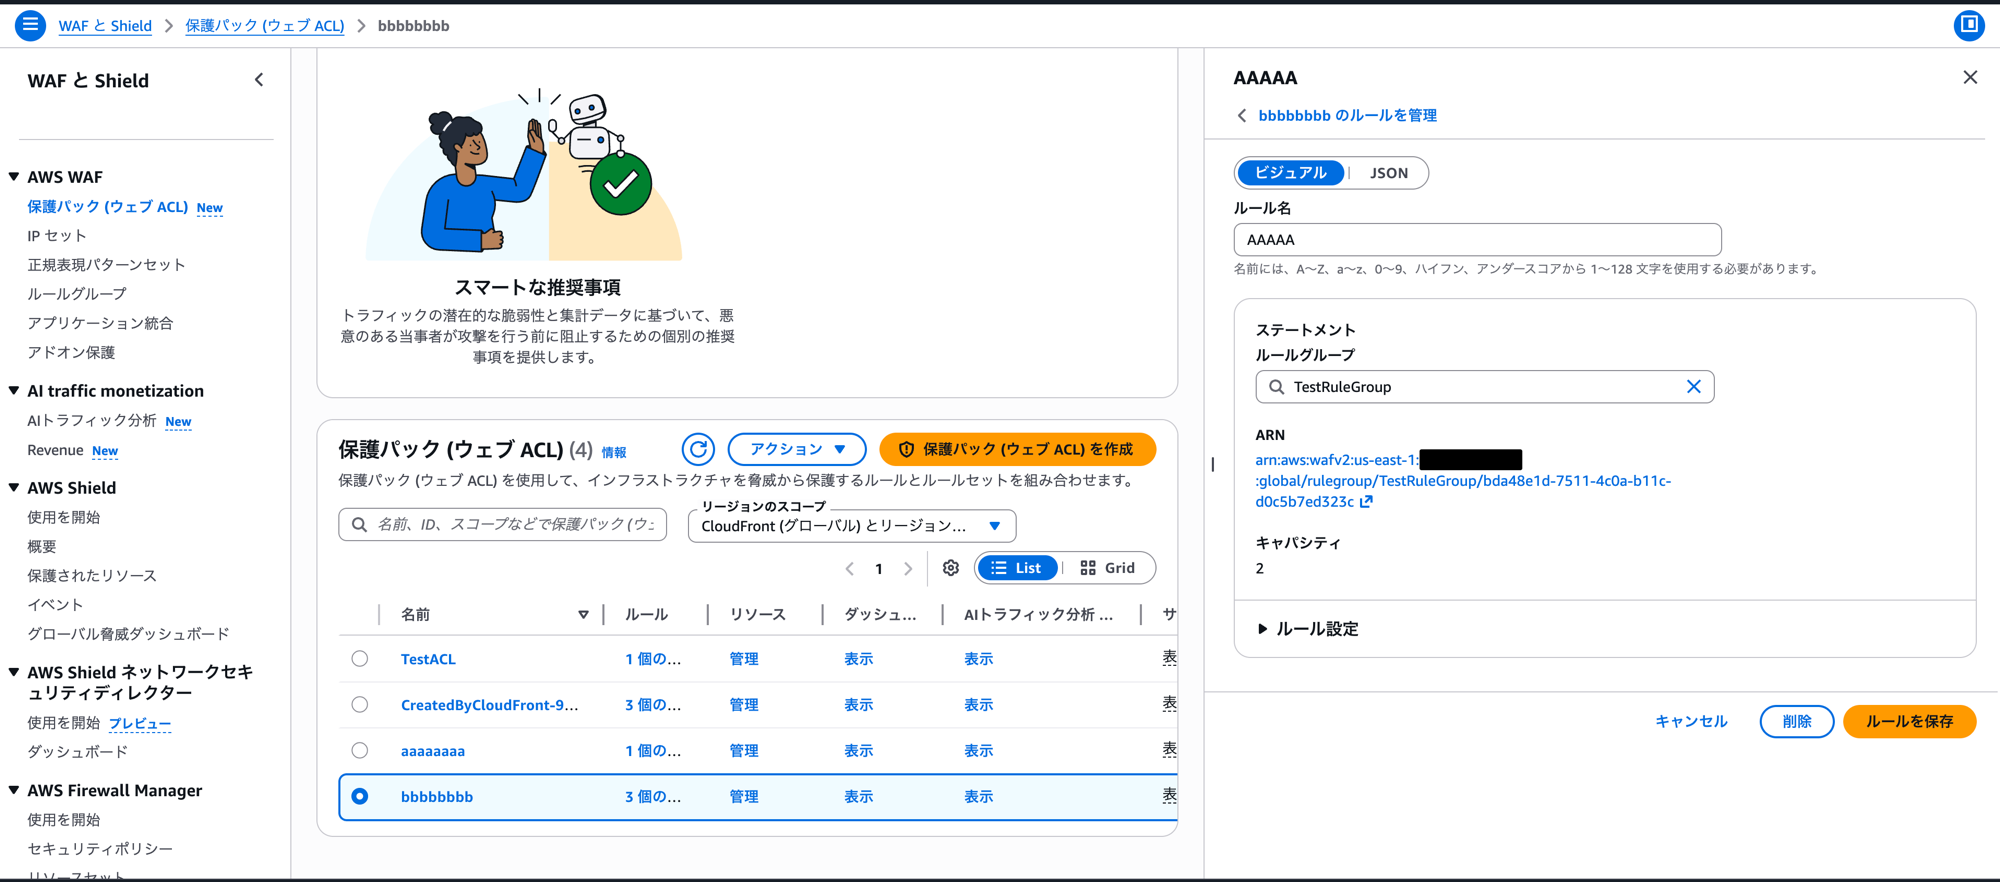Viewport: 2000px width, 882px height.
Task: Switch to the ビジュアル tab
Action: coord(1290,173)
